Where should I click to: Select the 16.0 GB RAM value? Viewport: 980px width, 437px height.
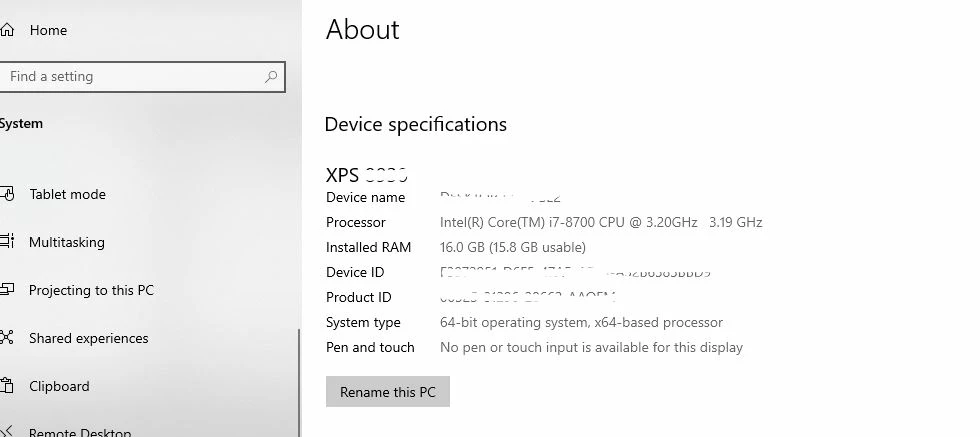pyautogui.click(x=512, y=248)
